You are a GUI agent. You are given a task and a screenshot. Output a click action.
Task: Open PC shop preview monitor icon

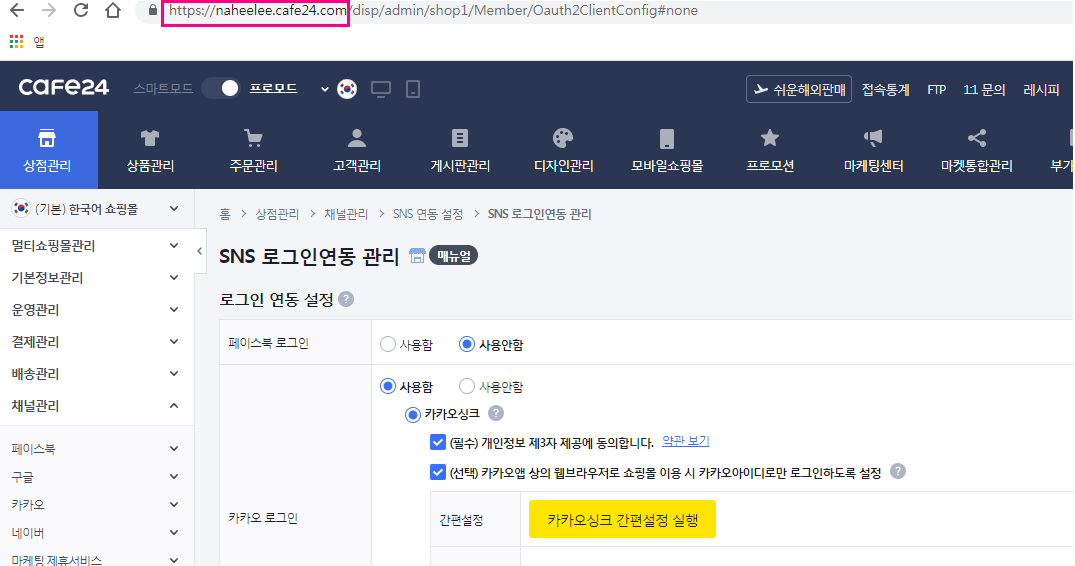[x=381, y=89]
